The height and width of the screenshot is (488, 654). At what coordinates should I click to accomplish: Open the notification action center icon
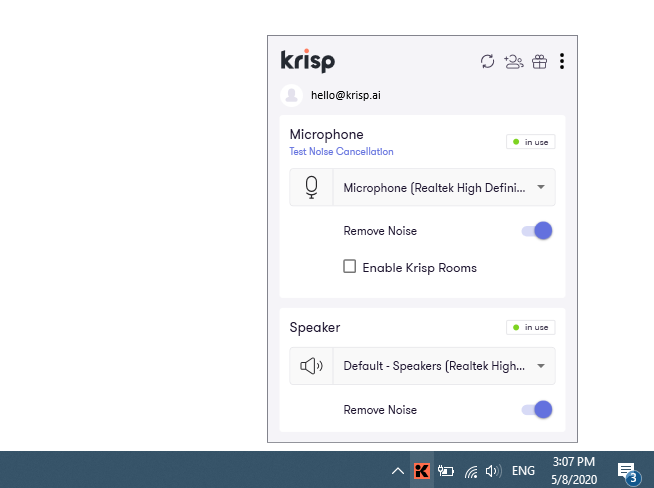[628, 473]
